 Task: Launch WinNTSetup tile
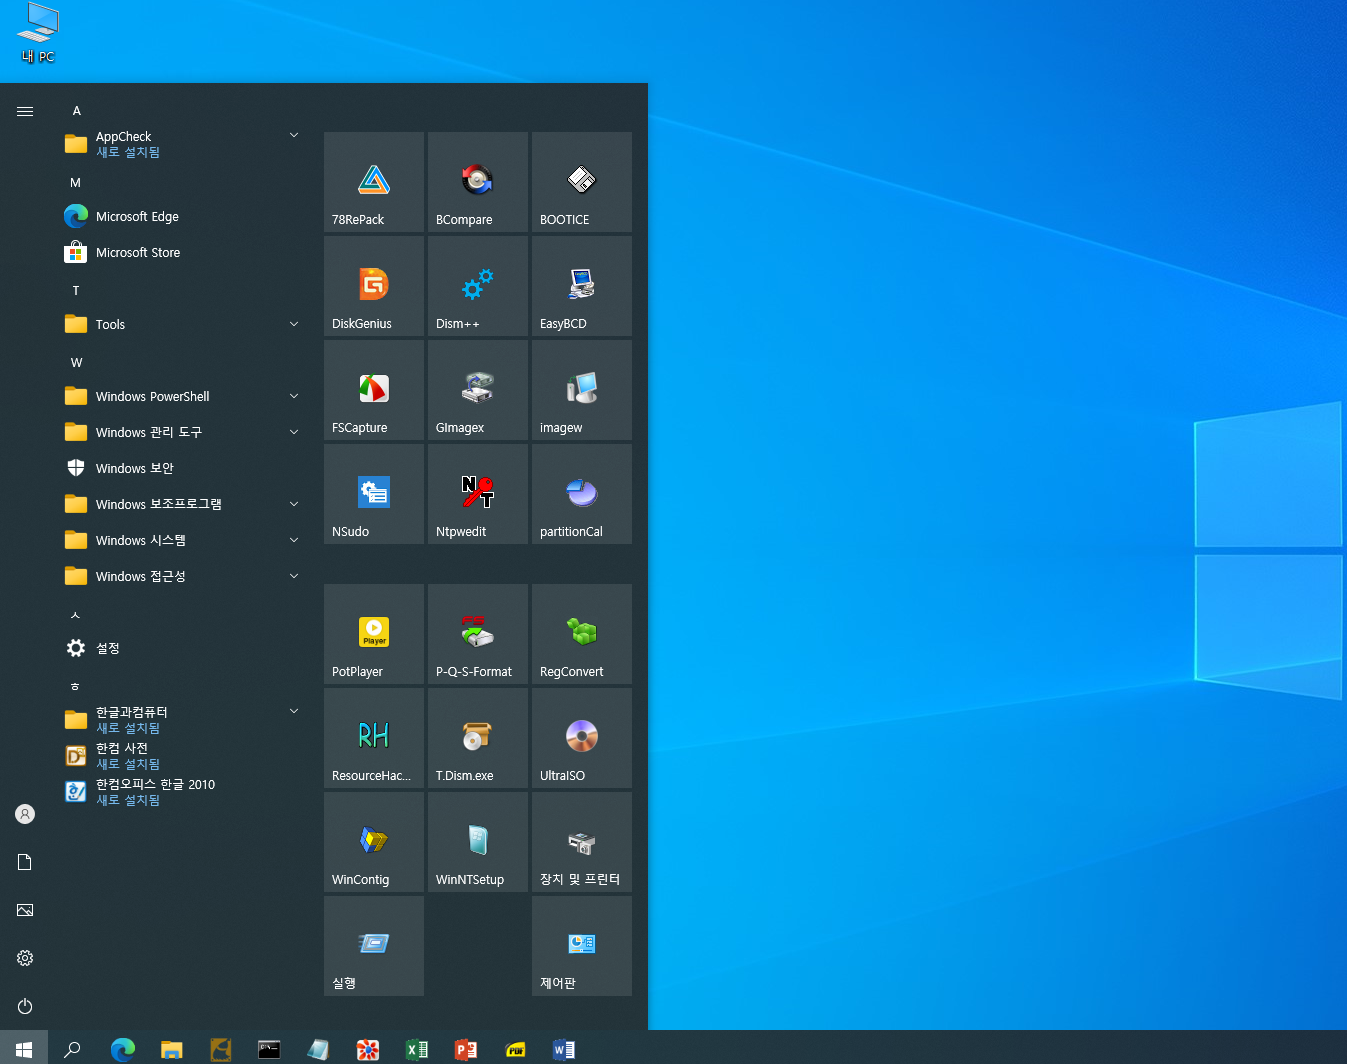[478, 842]
